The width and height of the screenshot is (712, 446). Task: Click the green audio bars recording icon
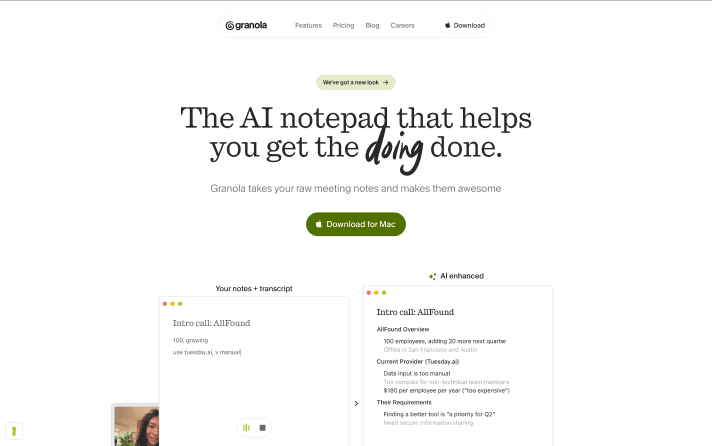[246, 427]
